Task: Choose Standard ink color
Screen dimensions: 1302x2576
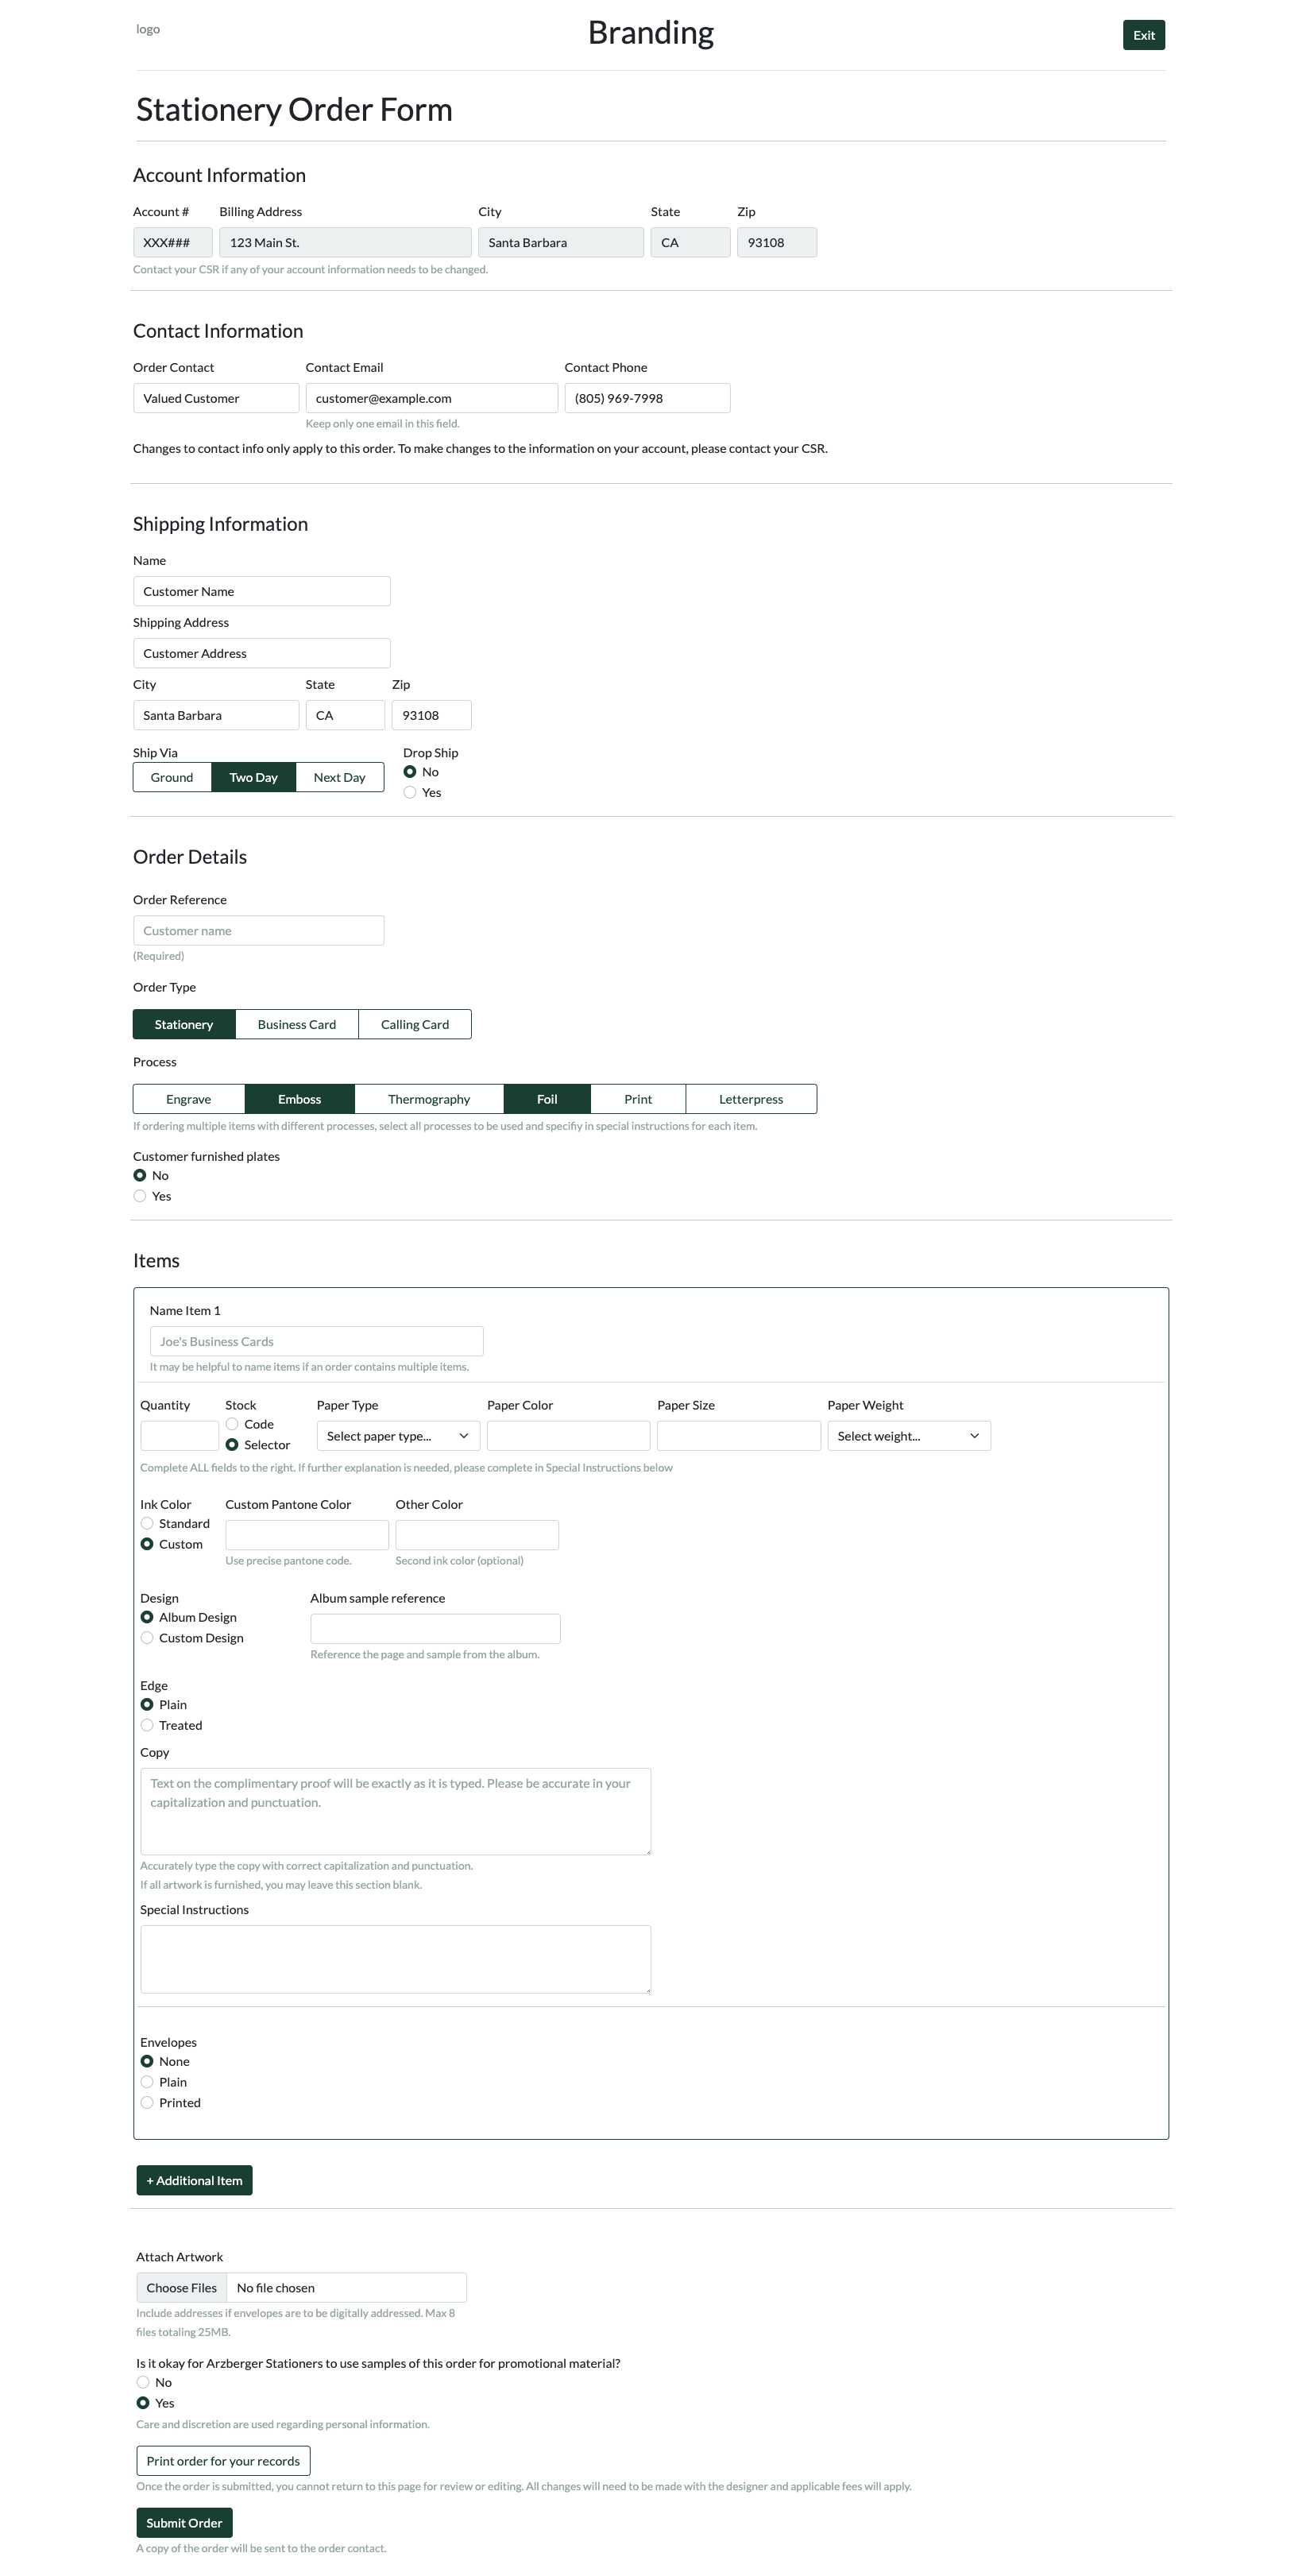Action: coord(147,1524)
